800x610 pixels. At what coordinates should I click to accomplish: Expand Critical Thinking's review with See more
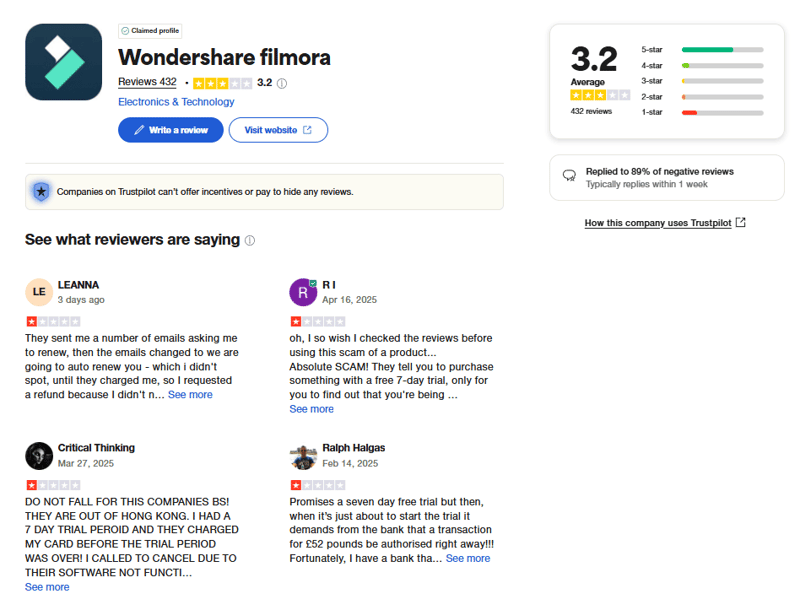pyautogui.click(x=47, y=587)
